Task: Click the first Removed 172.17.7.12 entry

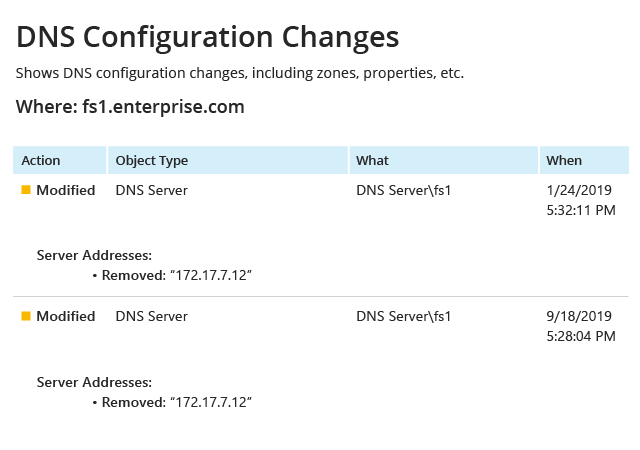Action: [x=172, y=275]
